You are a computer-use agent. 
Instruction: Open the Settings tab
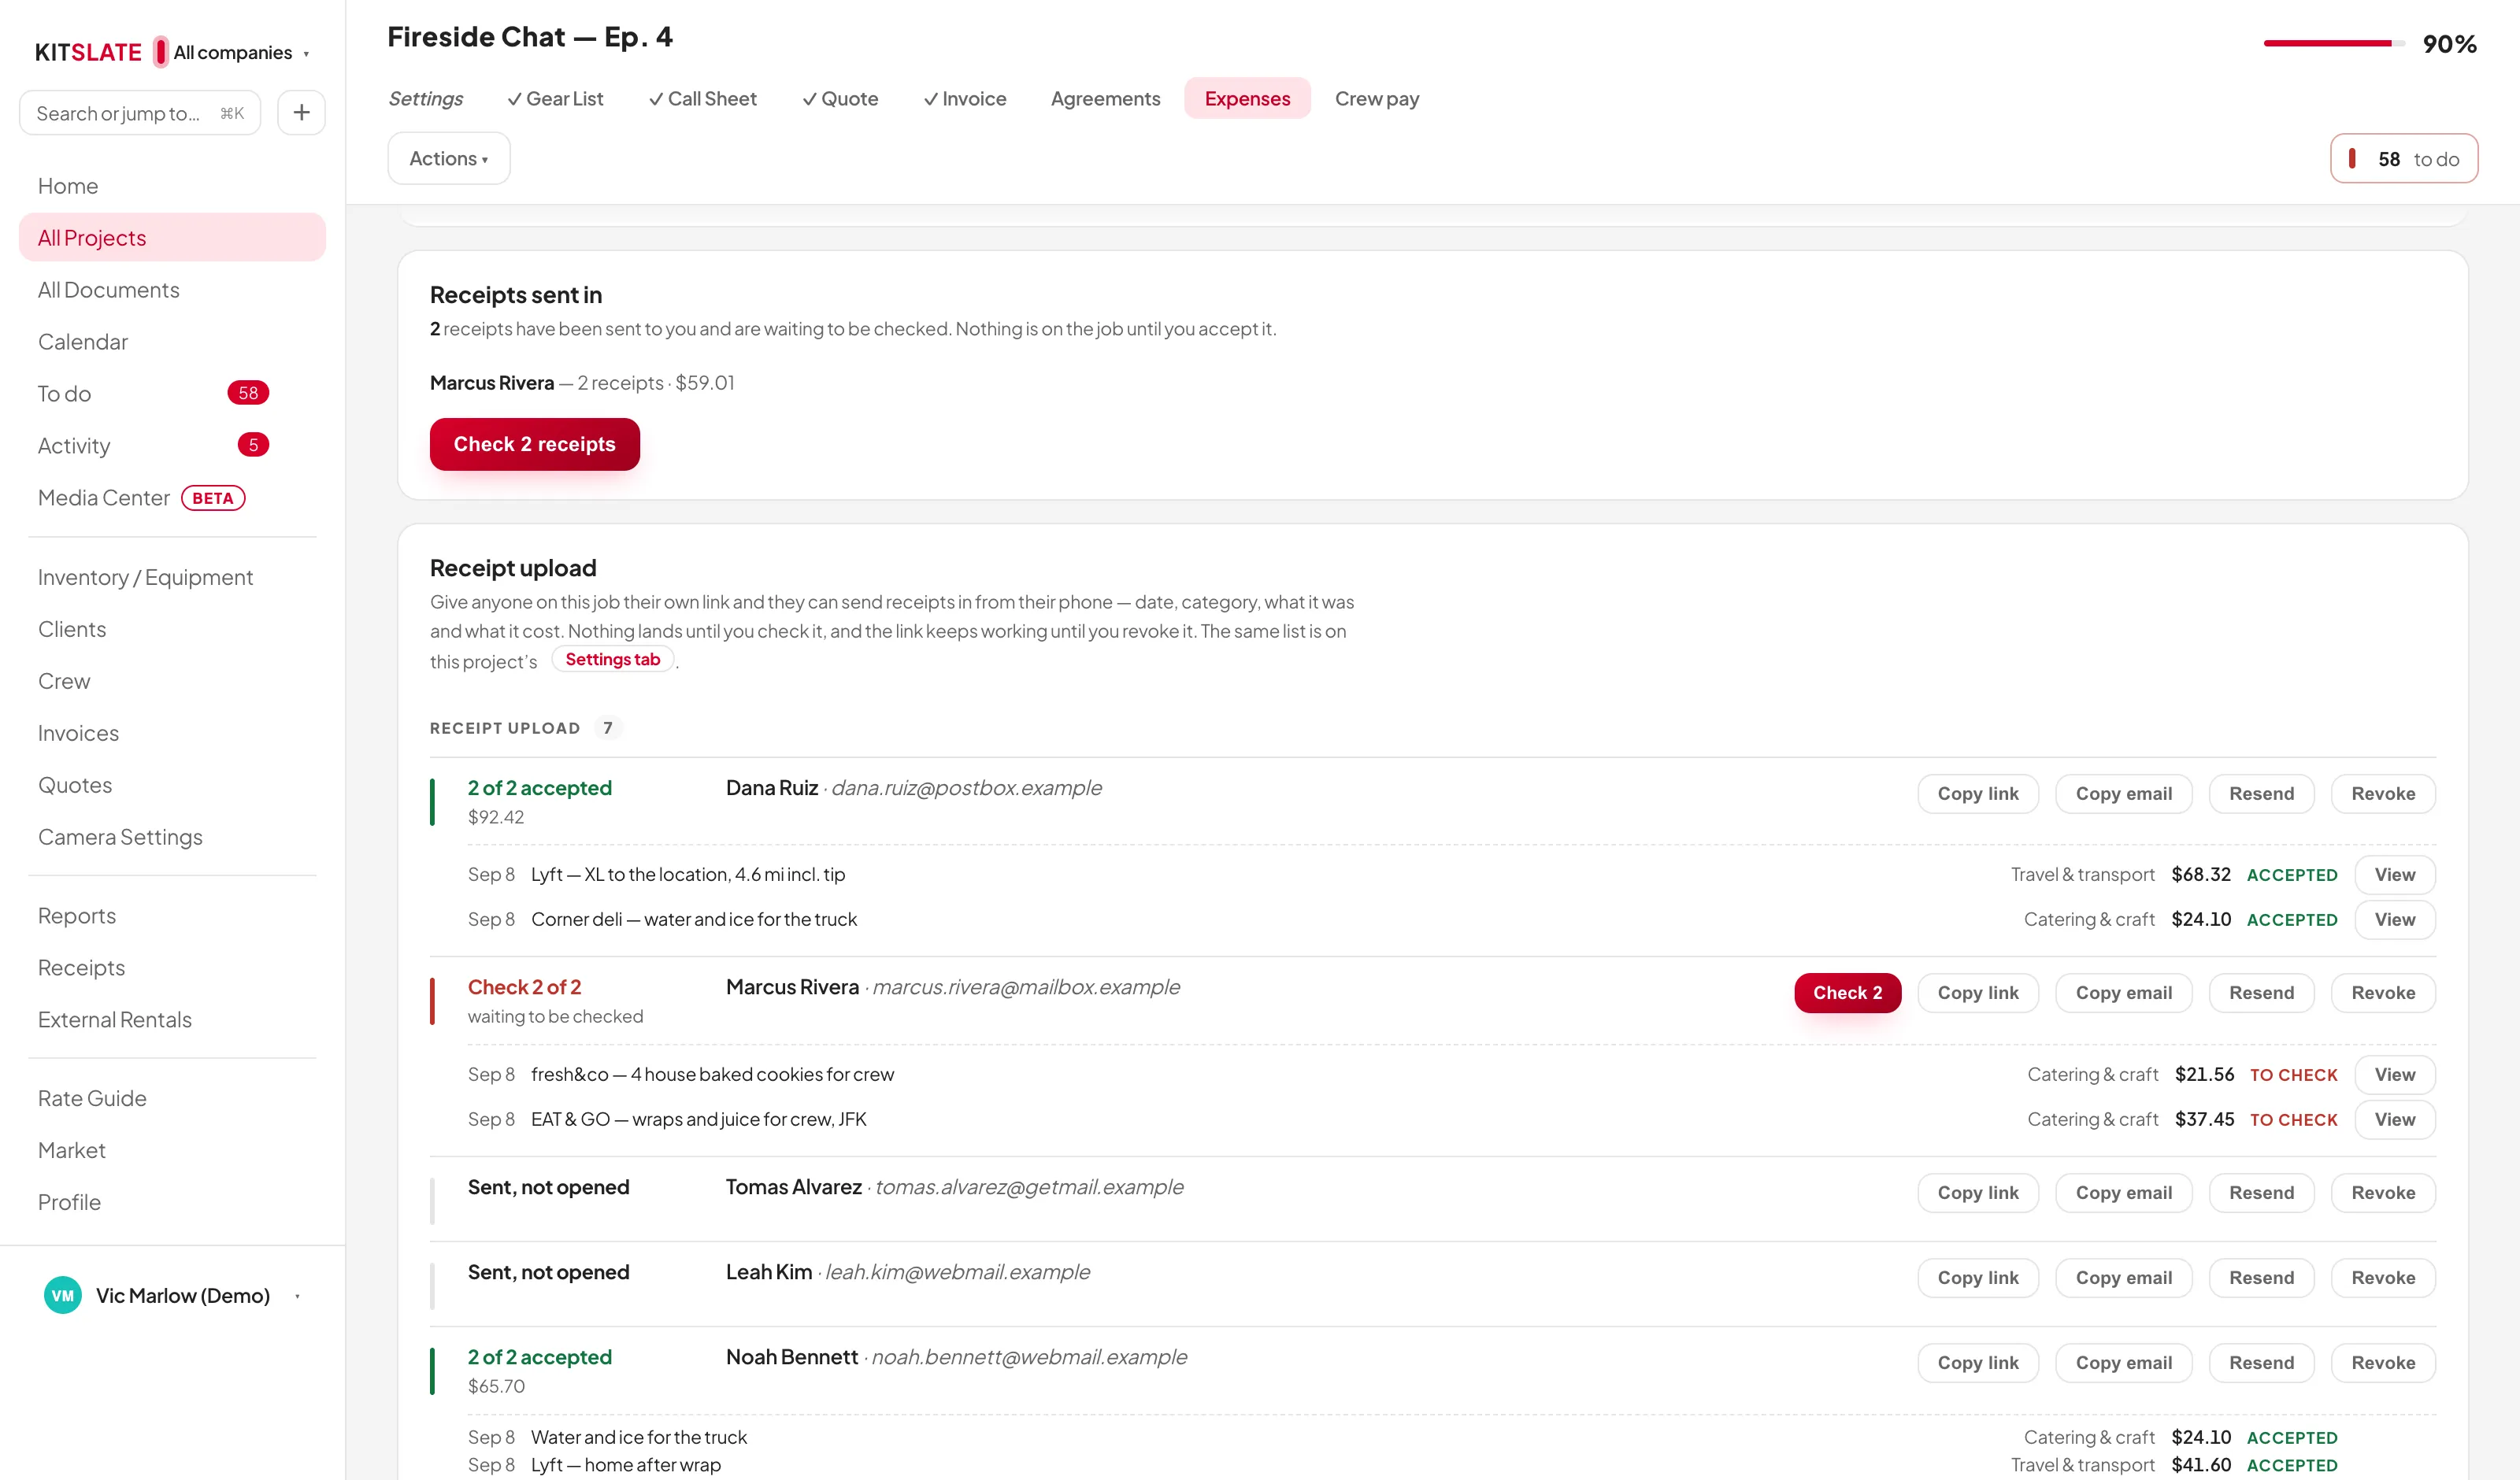[425, 98]
